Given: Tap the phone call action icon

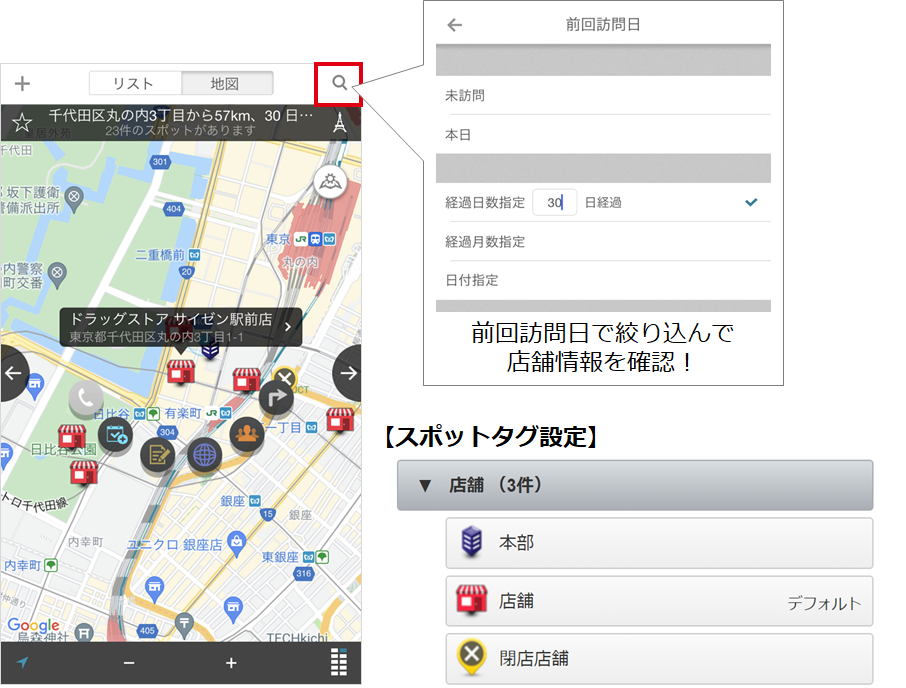Looking at the screenshot, I should [x=86, y=398].
